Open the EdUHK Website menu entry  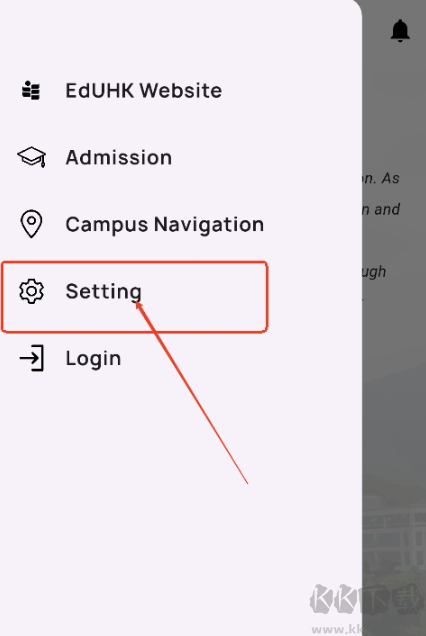tap(144, 90)
